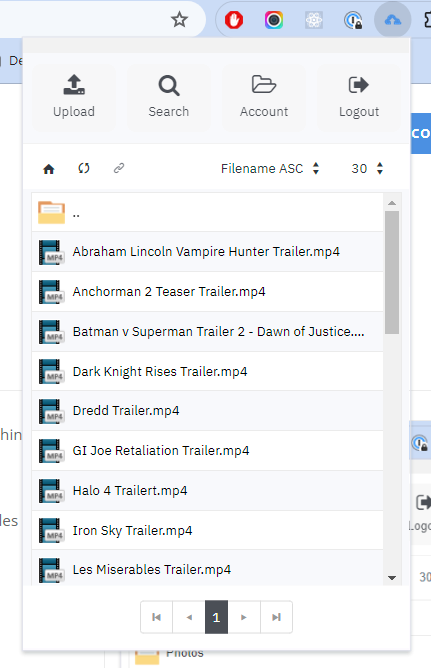This screenshot has width=431, height=668.
Task: Select GI Joe Retaliation Trailer.mp4
Action: coord(207,451)
